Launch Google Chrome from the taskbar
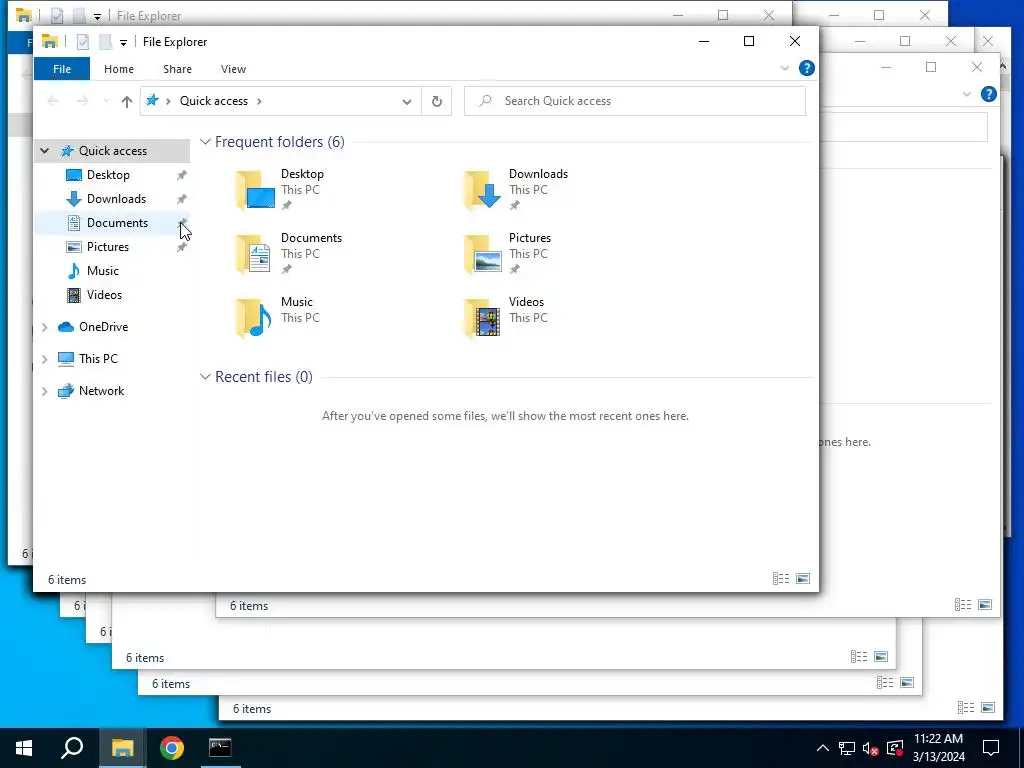This screenshot has height=768, width=1024. pos(172,748)
